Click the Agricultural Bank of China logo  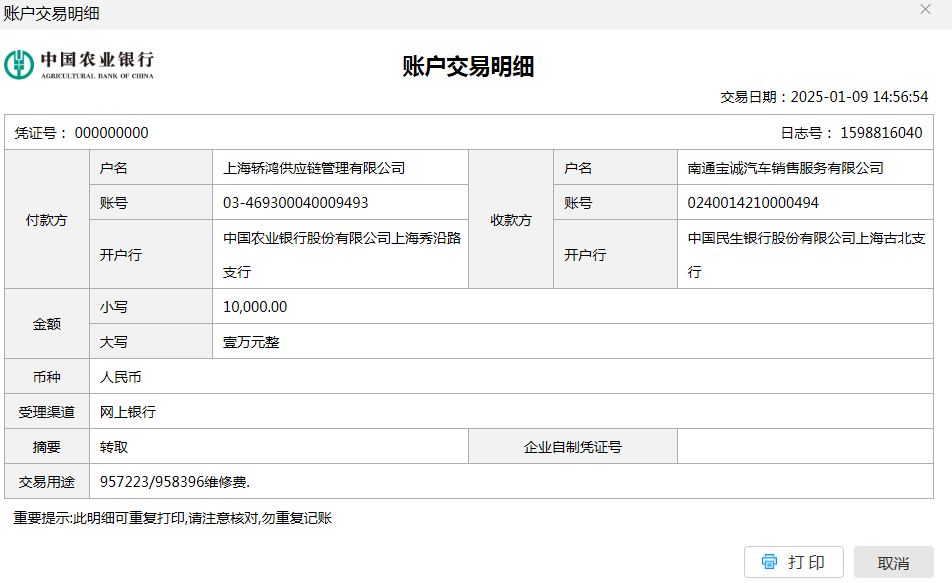(80, 65)
